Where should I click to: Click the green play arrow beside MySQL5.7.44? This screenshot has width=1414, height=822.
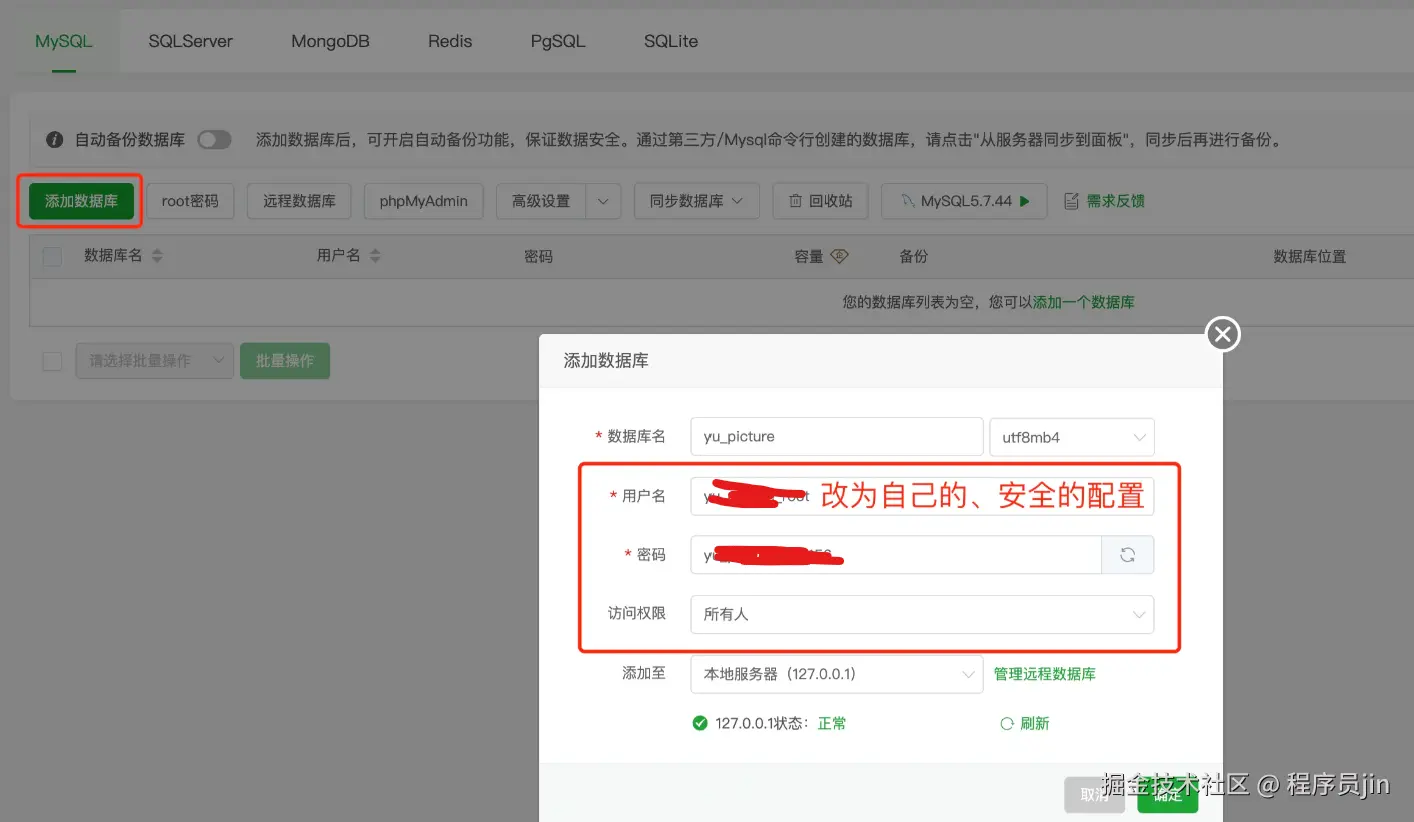1024,201
